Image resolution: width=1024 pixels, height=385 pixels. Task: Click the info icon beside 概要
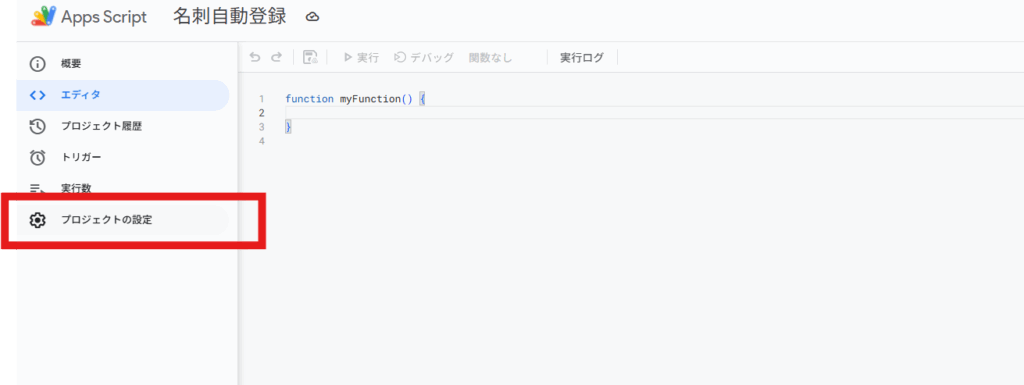(x=37, y=64)
